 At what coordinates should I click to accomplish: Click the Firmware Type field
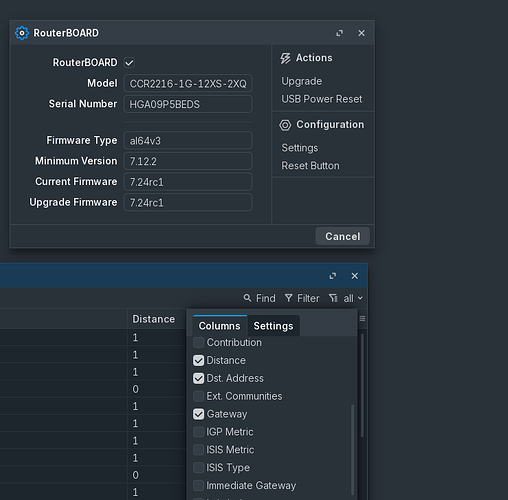188,140
